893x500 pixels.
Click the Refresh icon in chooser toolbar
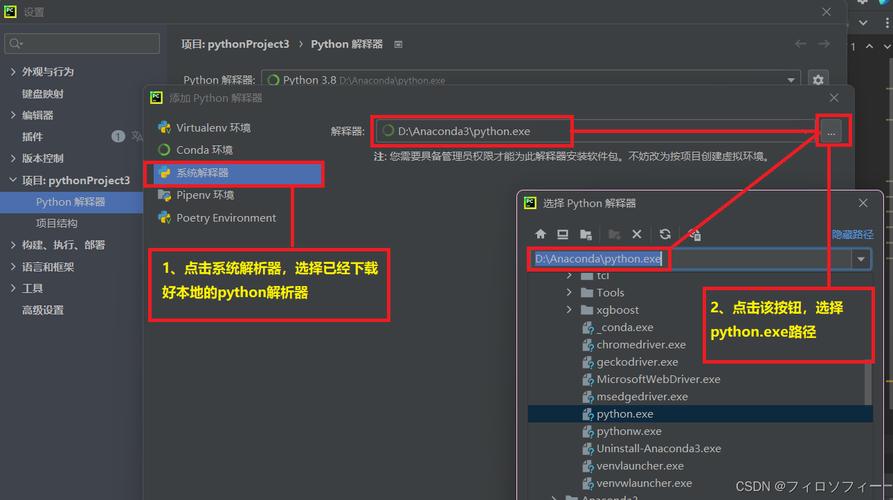click(x=665, y=234)
